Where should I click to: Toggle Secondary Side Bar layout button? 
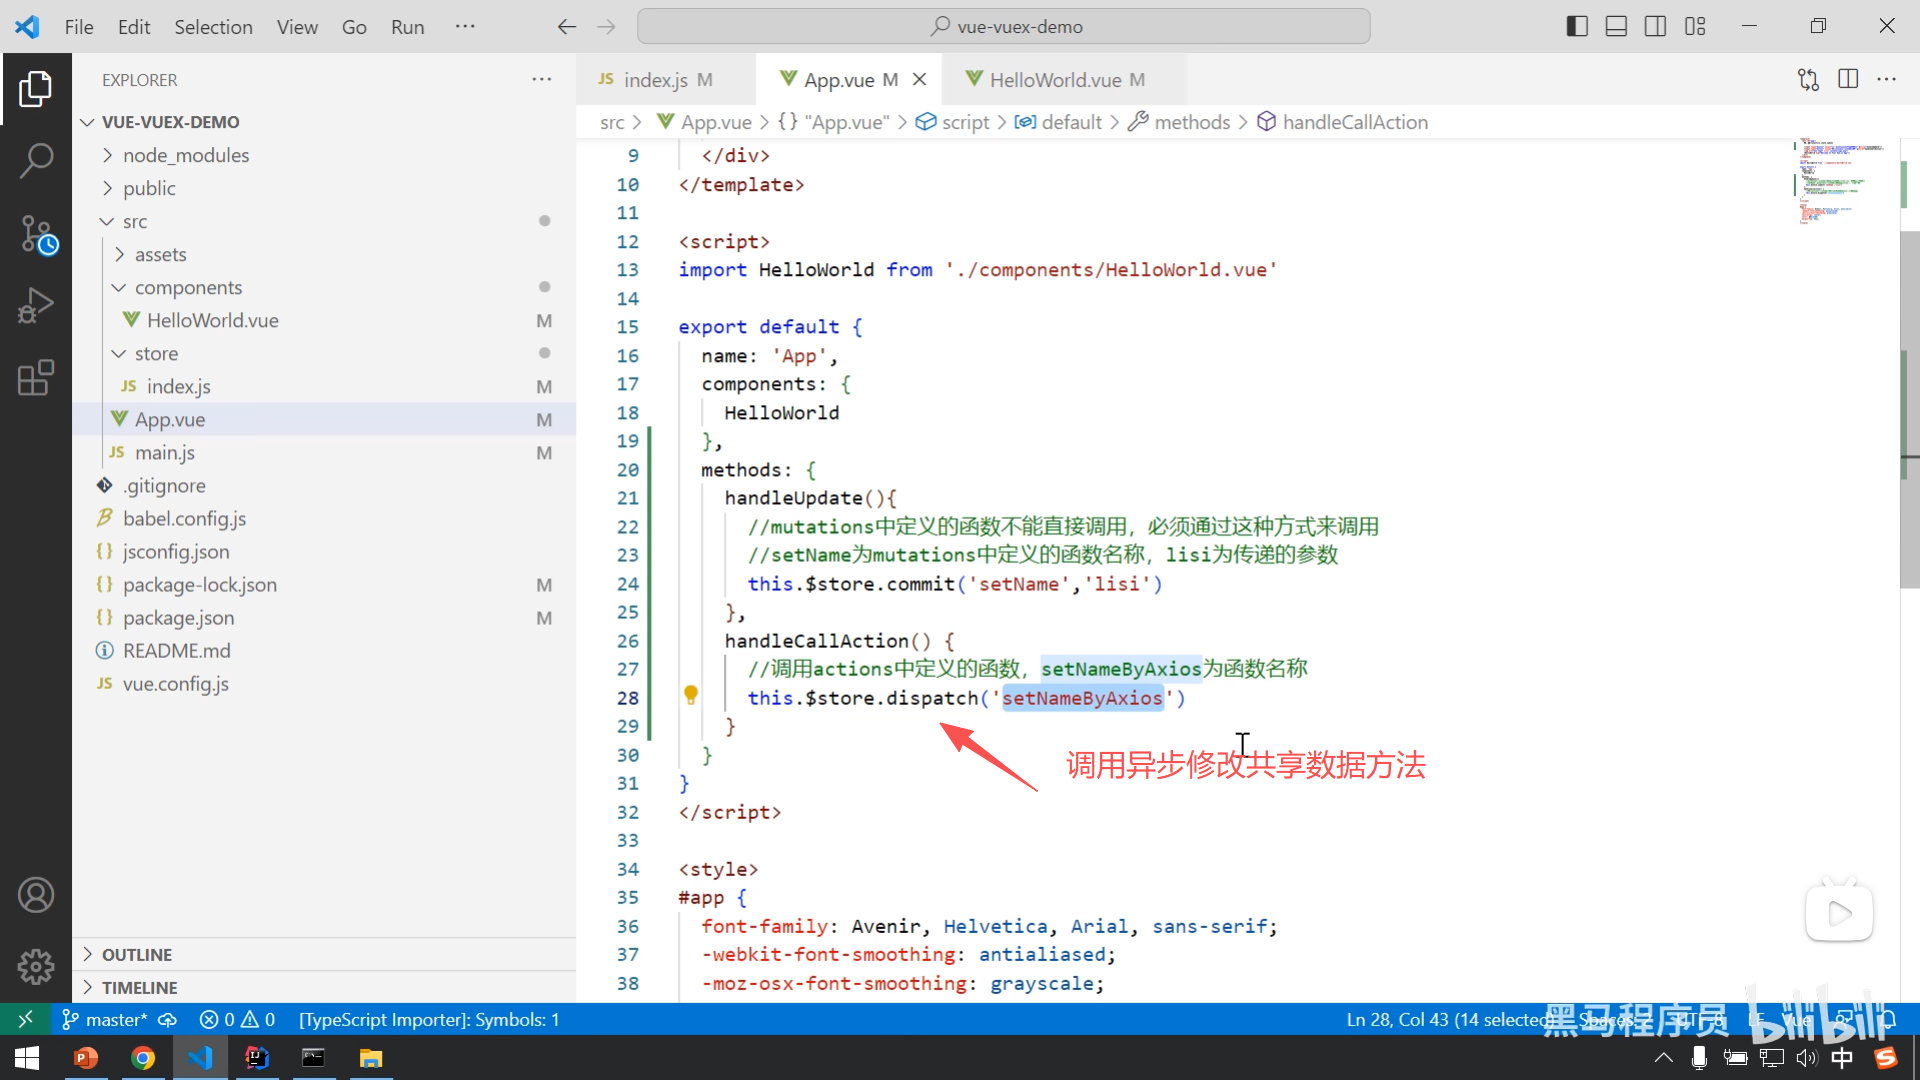pos(1655,27)
